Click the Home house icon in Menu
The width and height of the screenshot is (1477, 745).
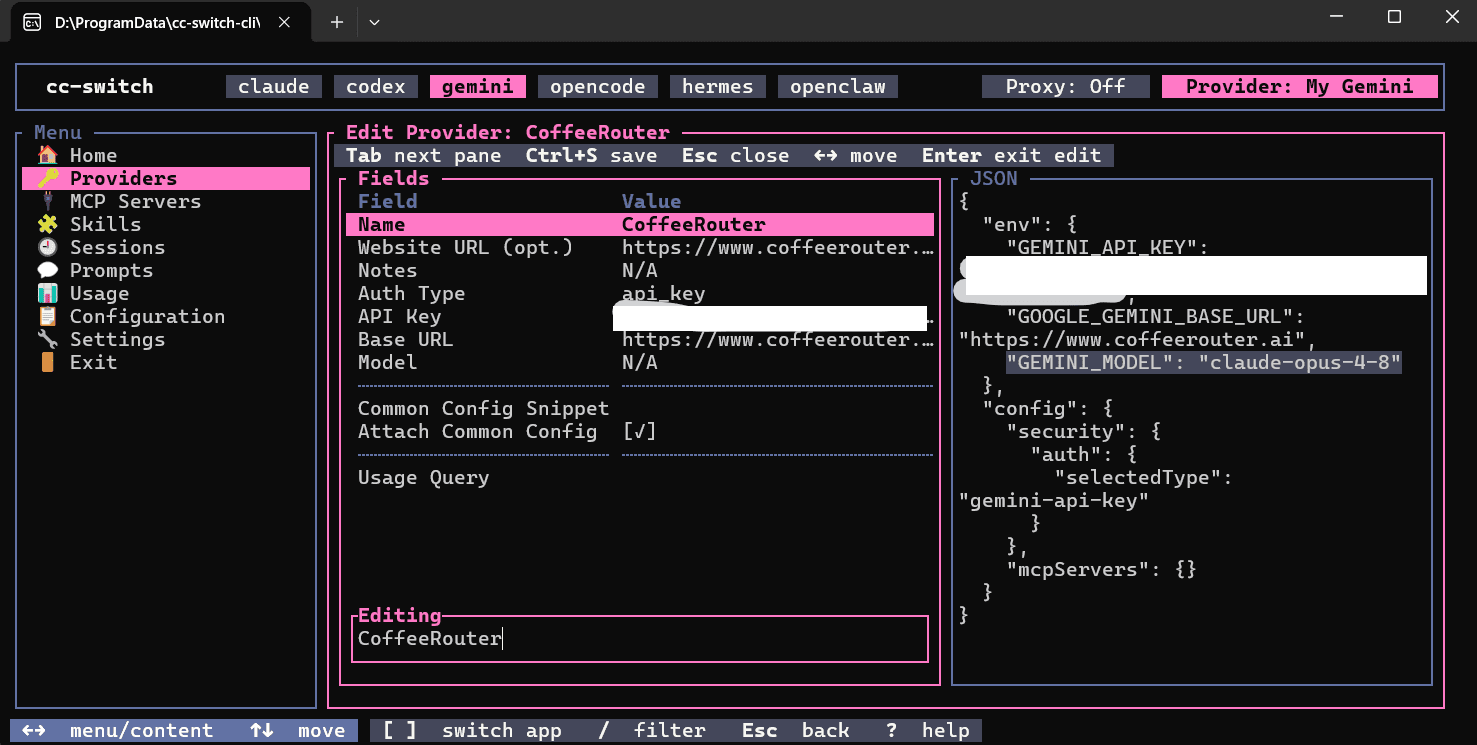pos(47,155)
